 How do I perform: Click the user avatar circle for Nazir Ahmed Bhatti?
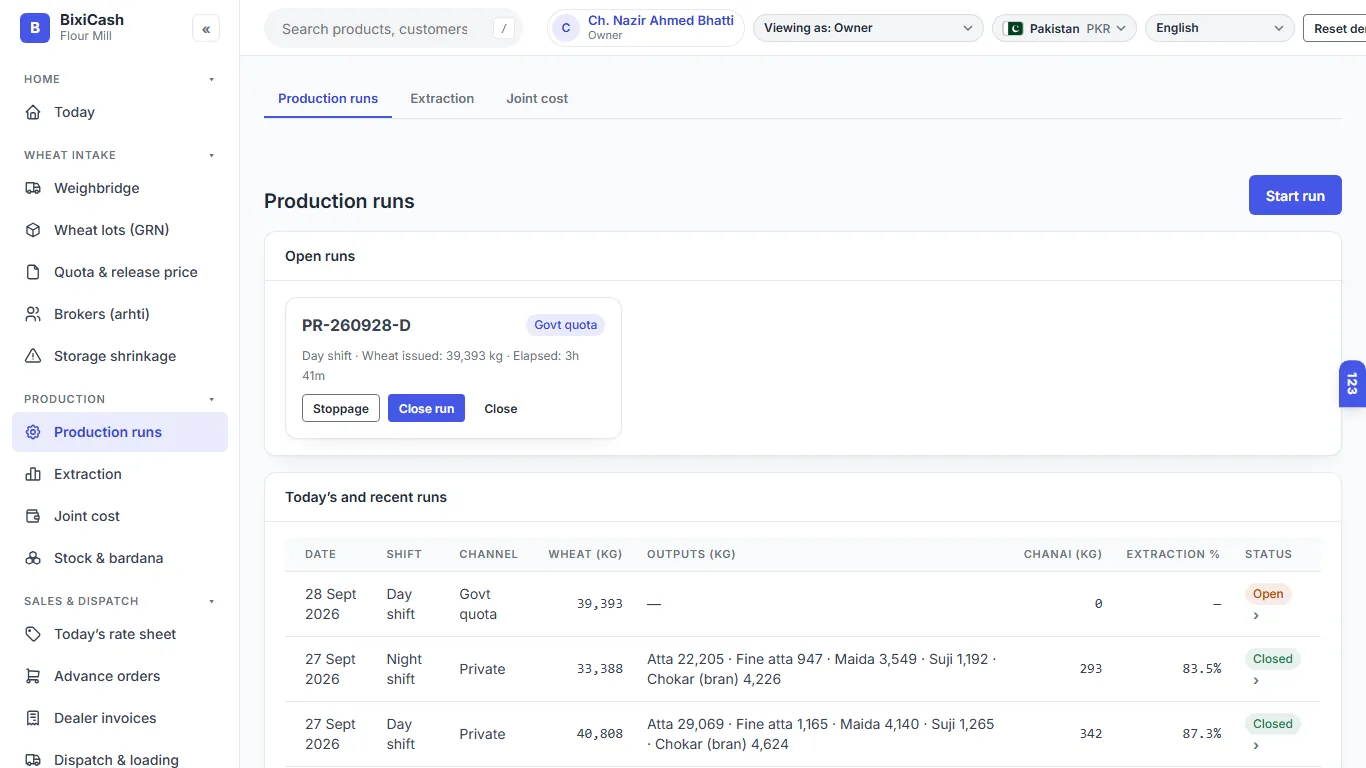tap(566, 28)
